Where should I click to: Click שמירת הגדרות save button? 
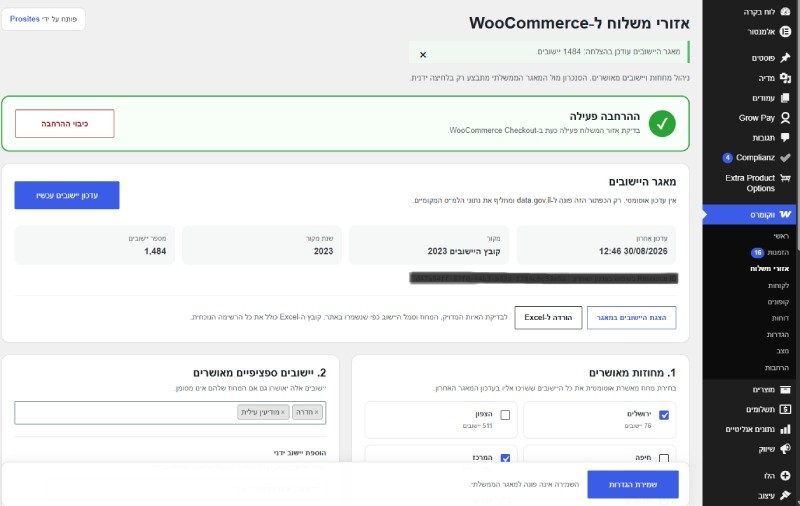pos(633,485)
